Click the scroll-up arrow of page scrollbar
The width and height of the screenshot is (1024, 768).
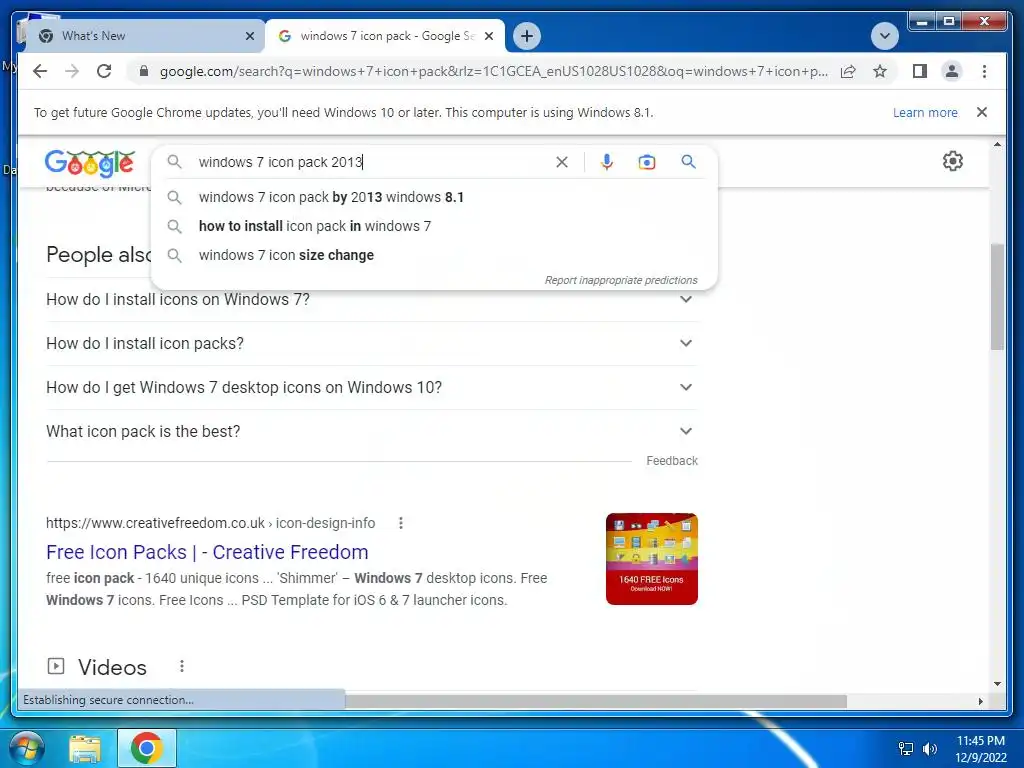pyautogui.click(x=997, y=144)
